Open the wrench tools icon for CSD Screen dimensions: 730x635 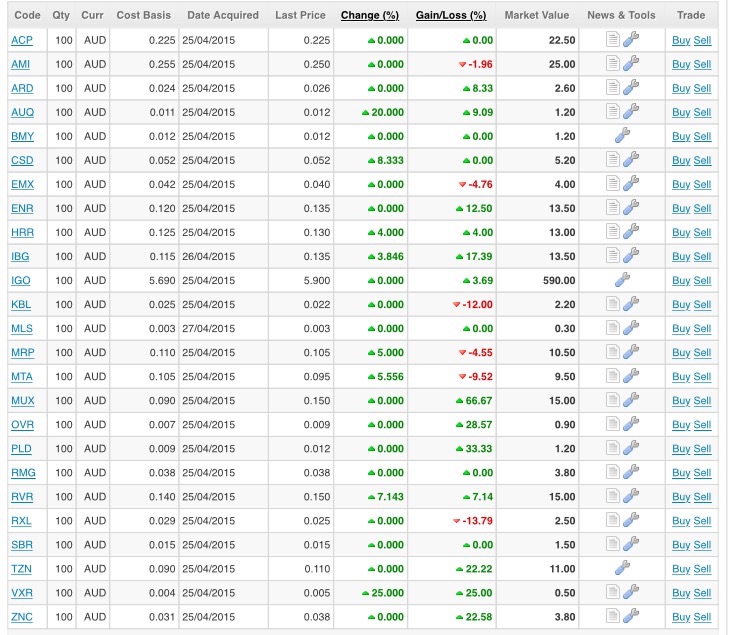coord(631,160)
